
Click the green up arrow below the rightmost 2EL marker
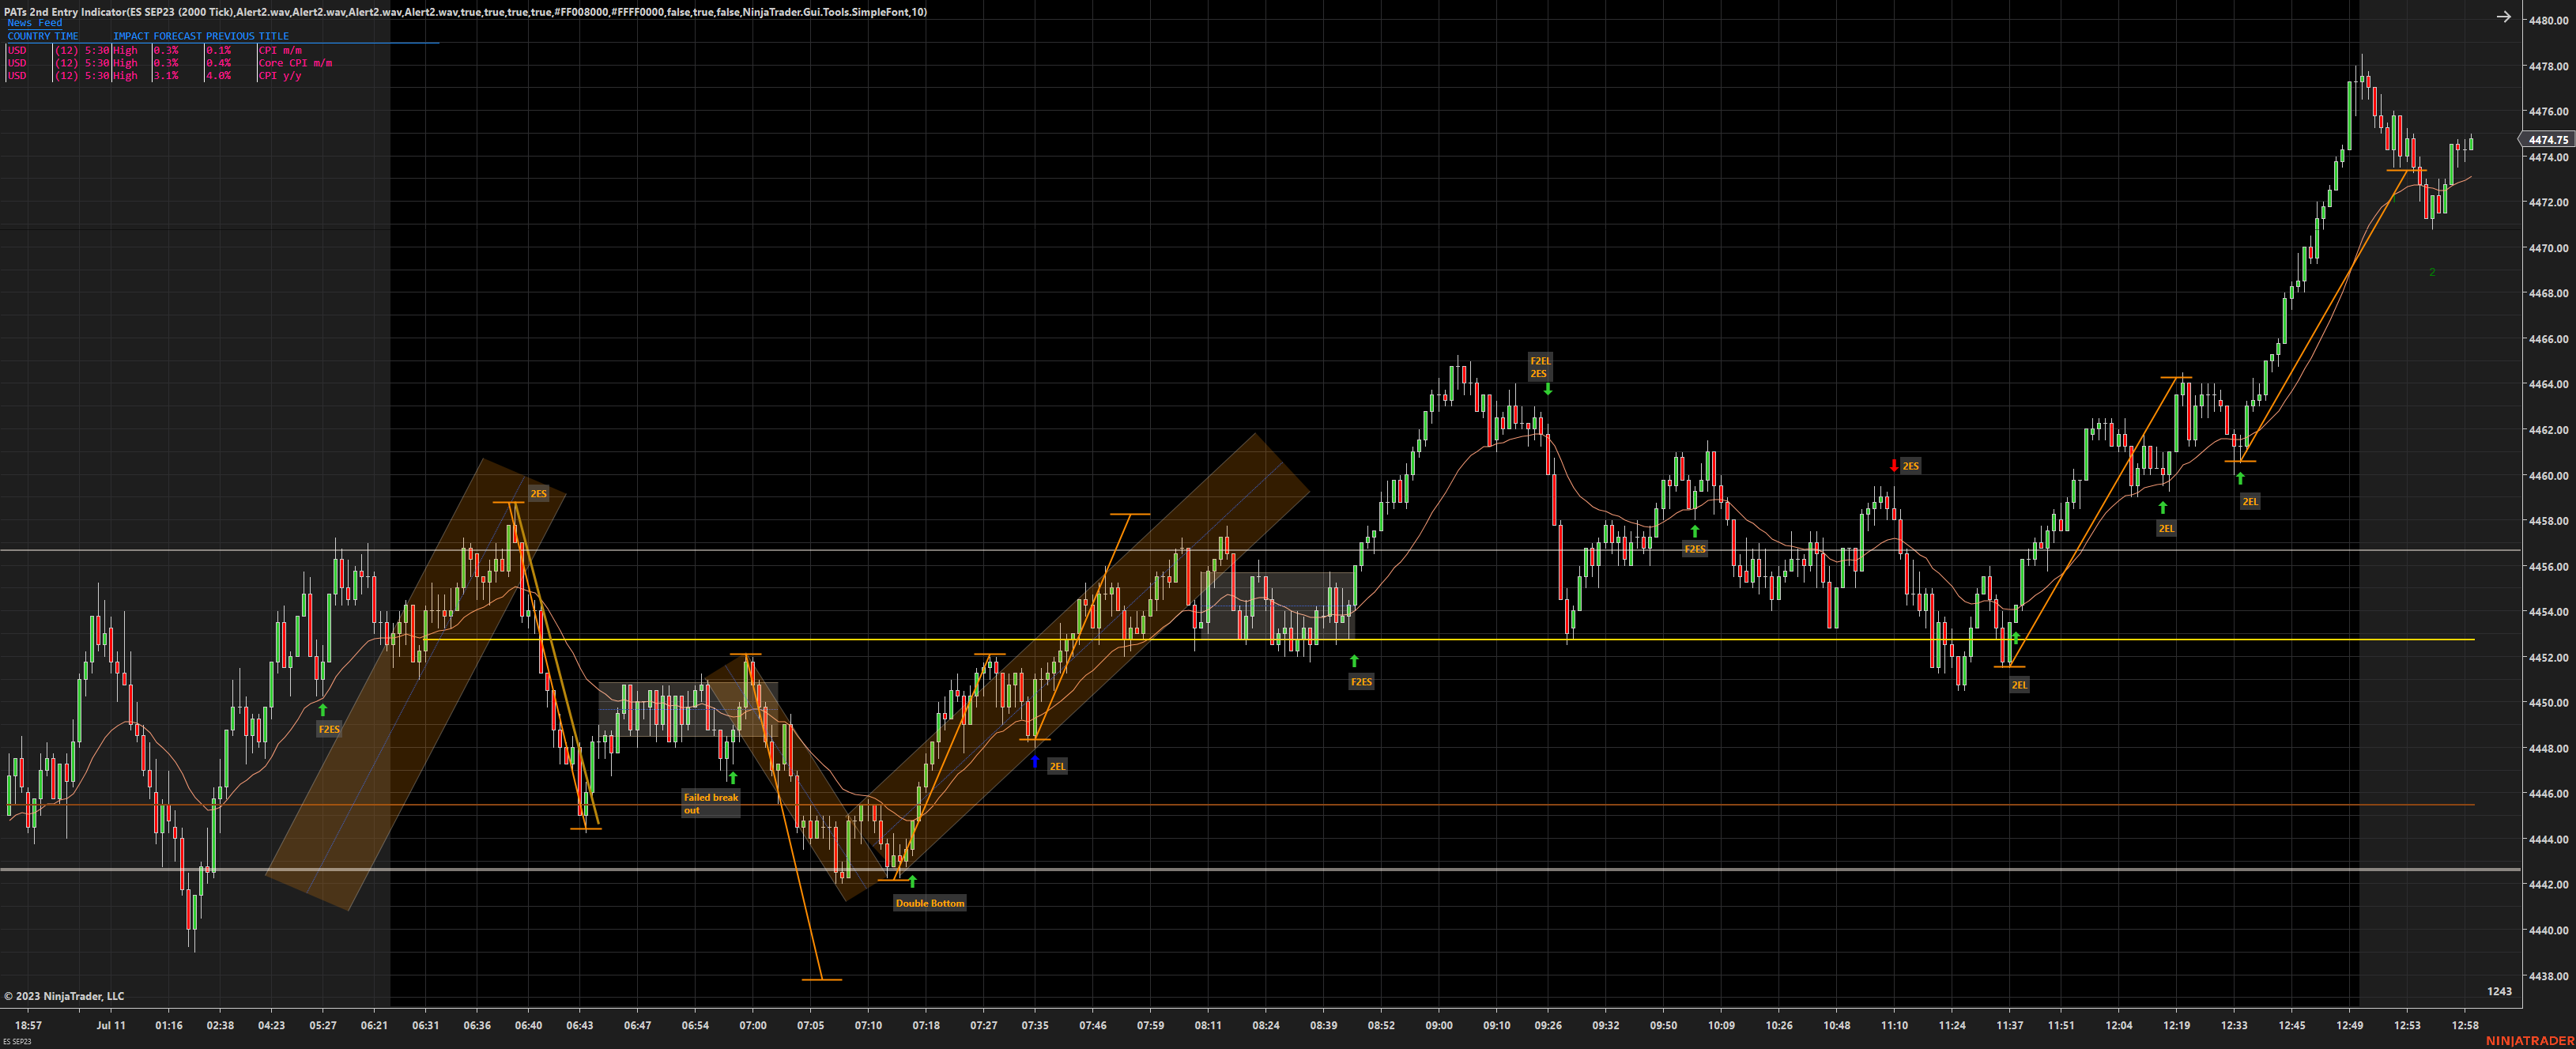[2241, 478]
